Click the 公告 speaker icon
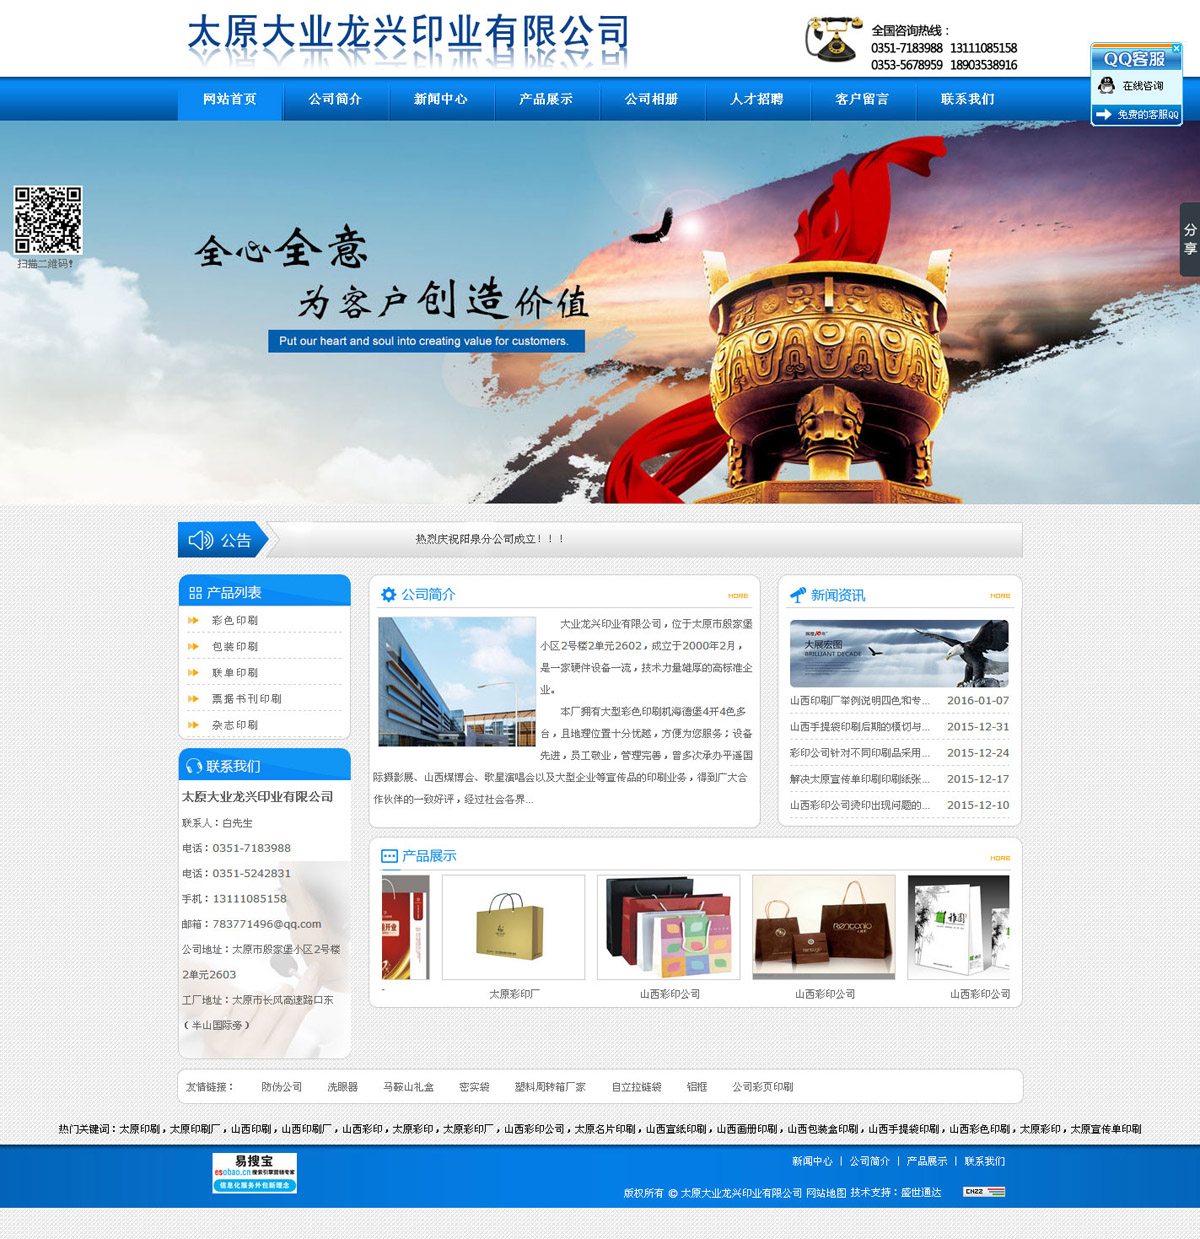The height and width of the screenshot is (1239, 1200). point(201,540)
